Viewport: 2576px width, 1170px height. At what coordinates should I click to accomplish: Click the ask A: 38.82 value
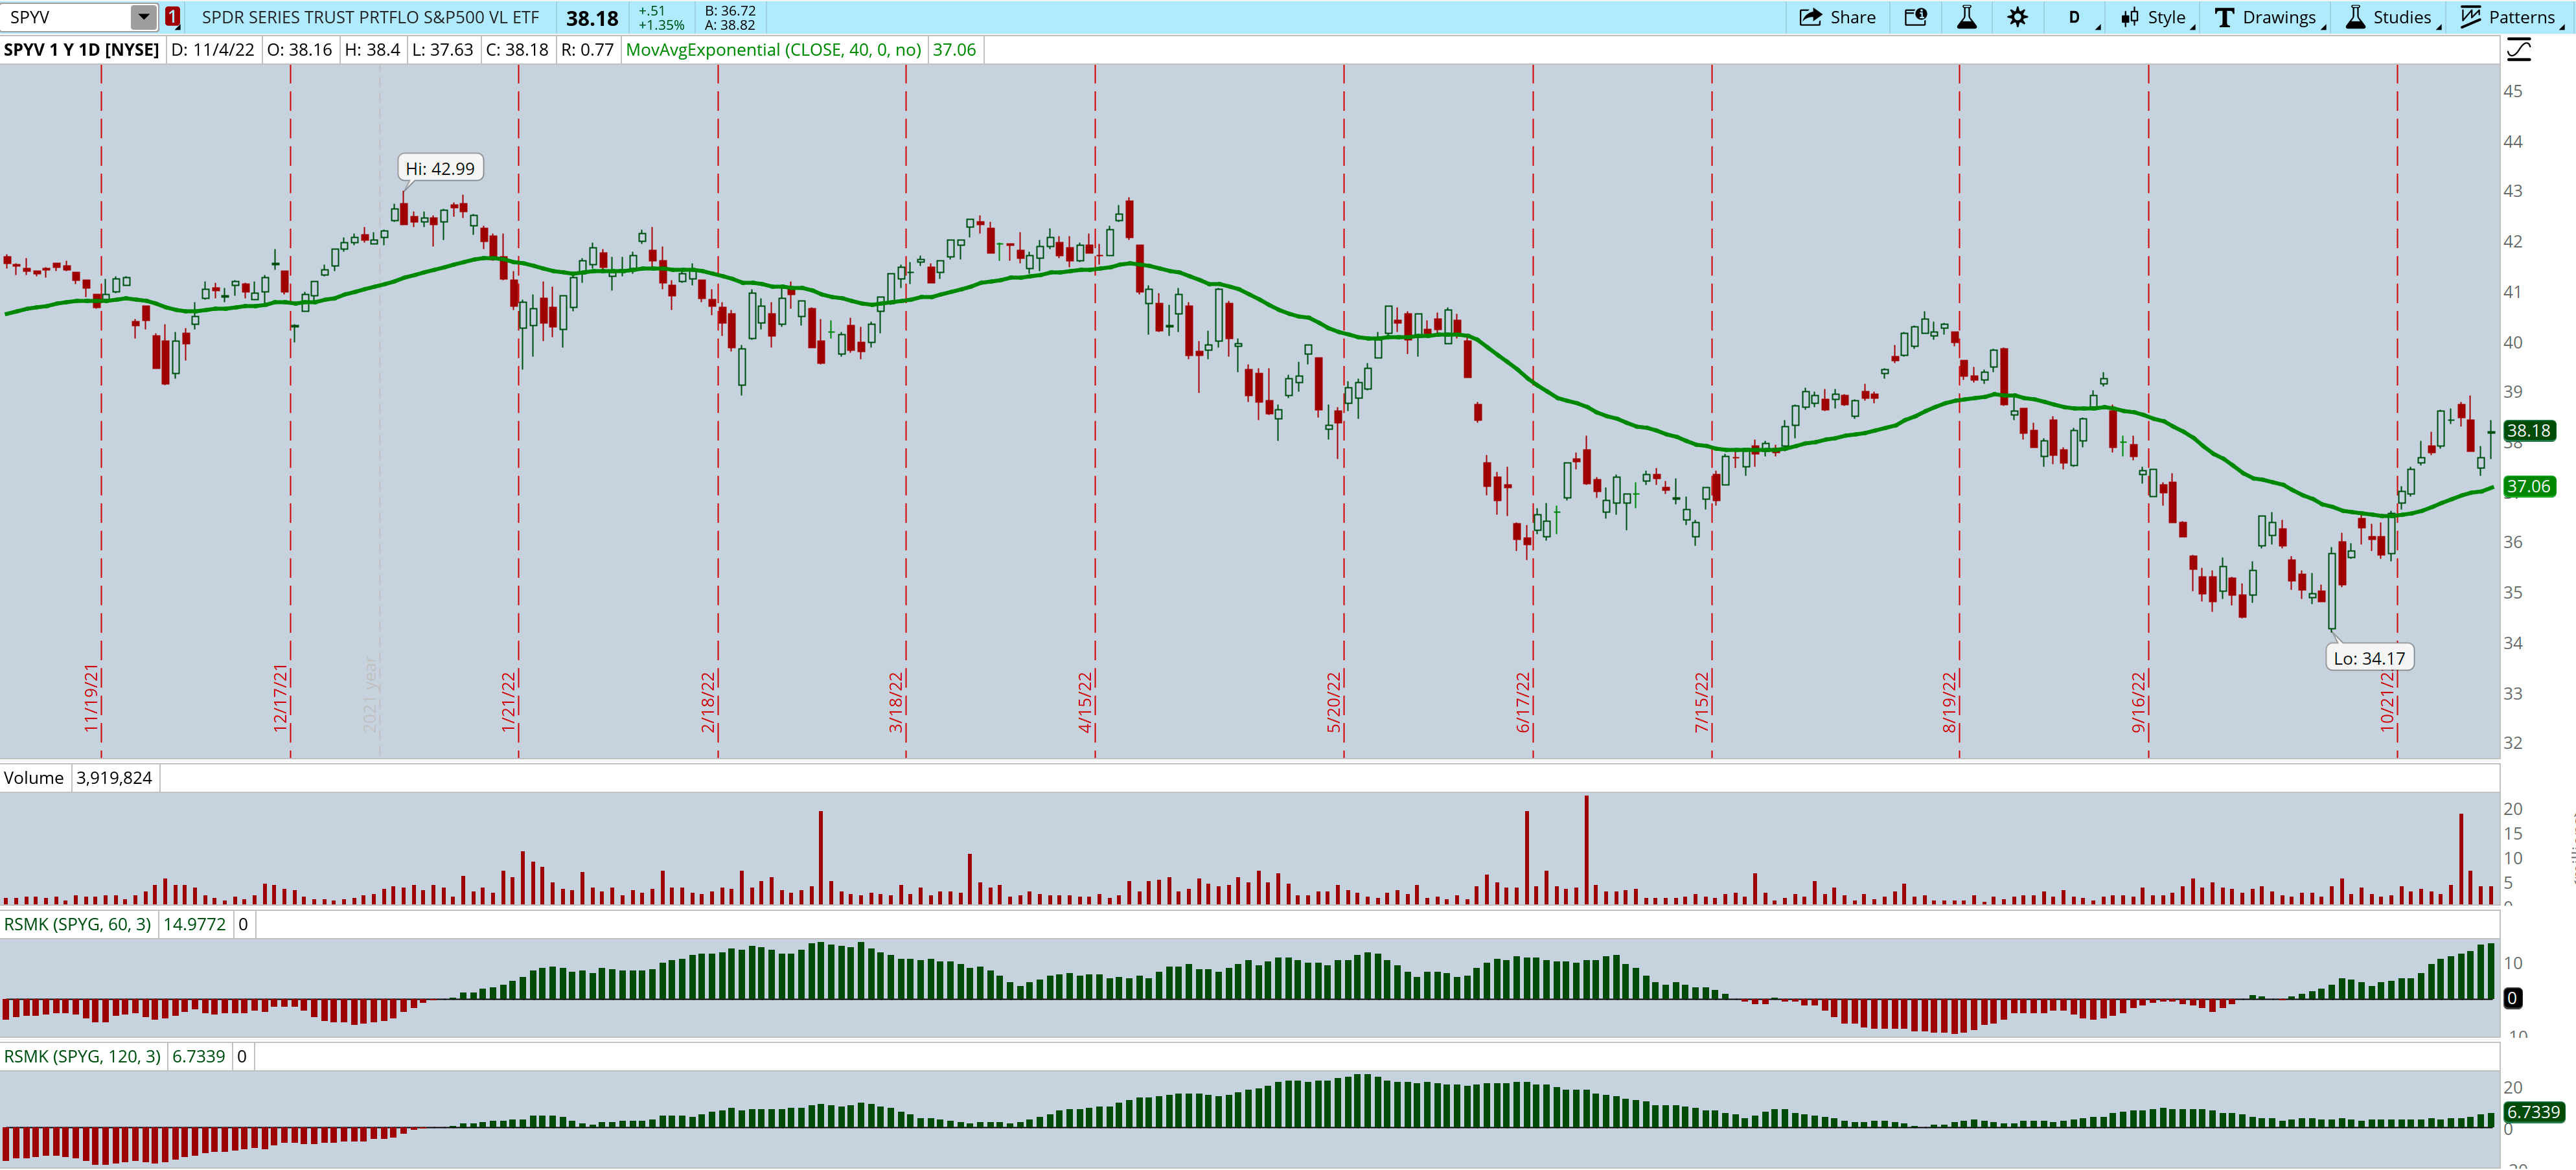730,25
